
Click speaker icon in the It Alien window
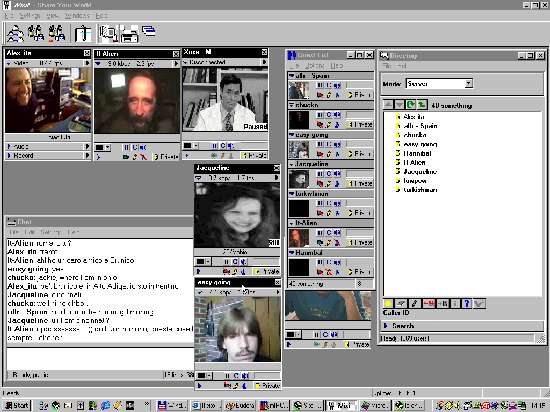click(143, 148)
